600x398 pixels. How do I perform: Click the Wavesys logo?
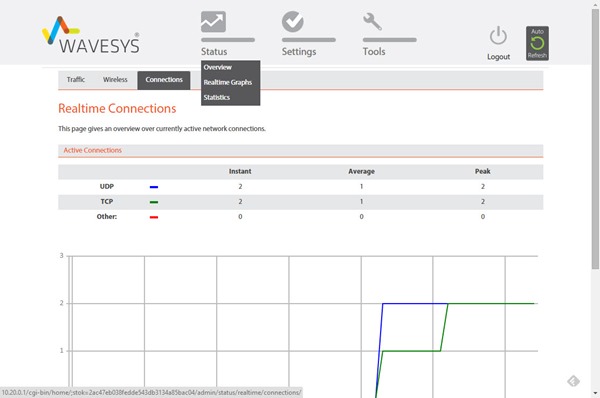click(x=91, y=35)
